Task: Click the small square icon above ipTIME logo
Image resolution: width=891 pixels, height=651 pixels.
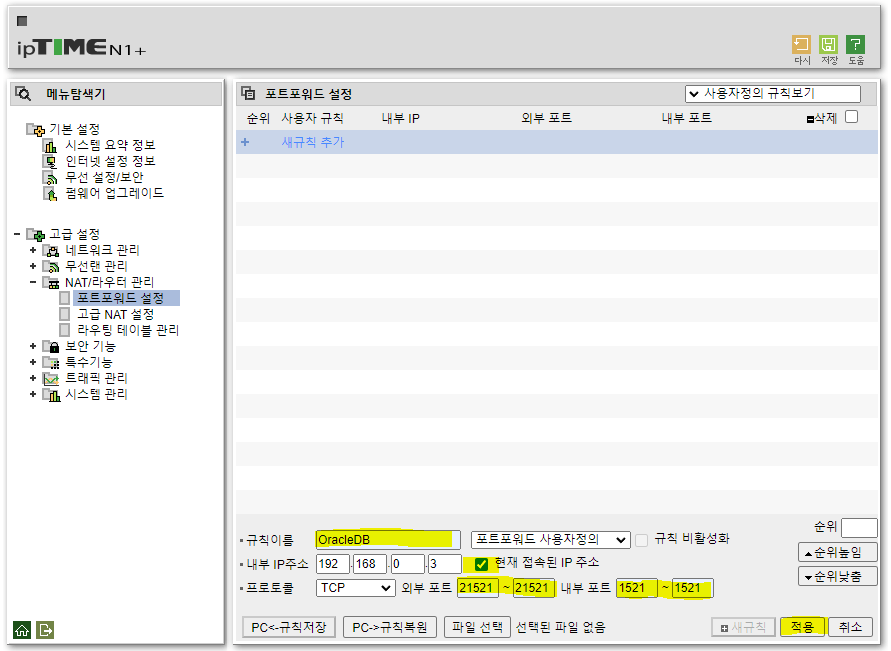Action: pos(22,21)
